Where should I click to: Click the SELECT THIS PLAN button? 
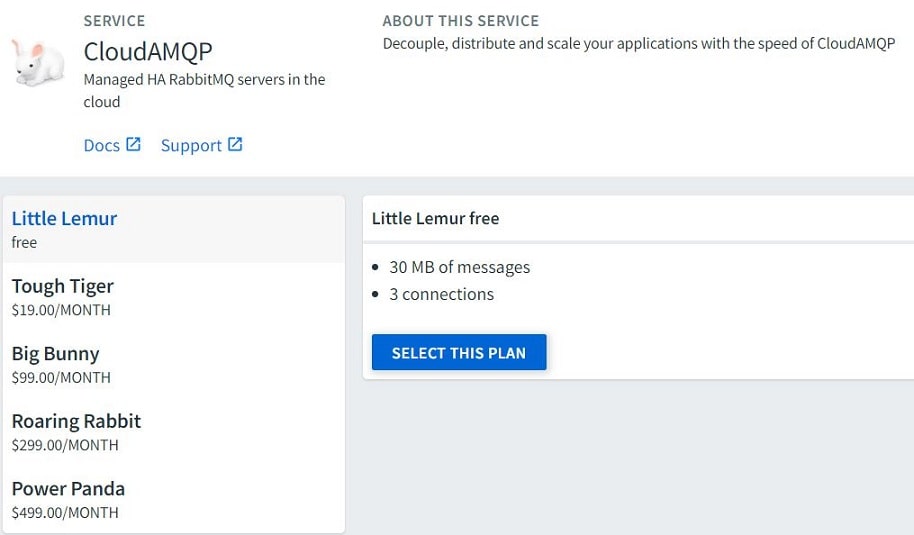459,352
